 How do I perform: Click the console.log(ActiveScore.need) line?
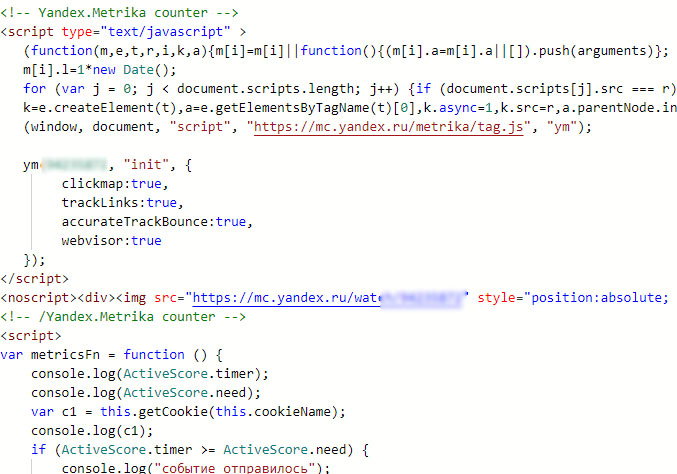pos(146,393)
